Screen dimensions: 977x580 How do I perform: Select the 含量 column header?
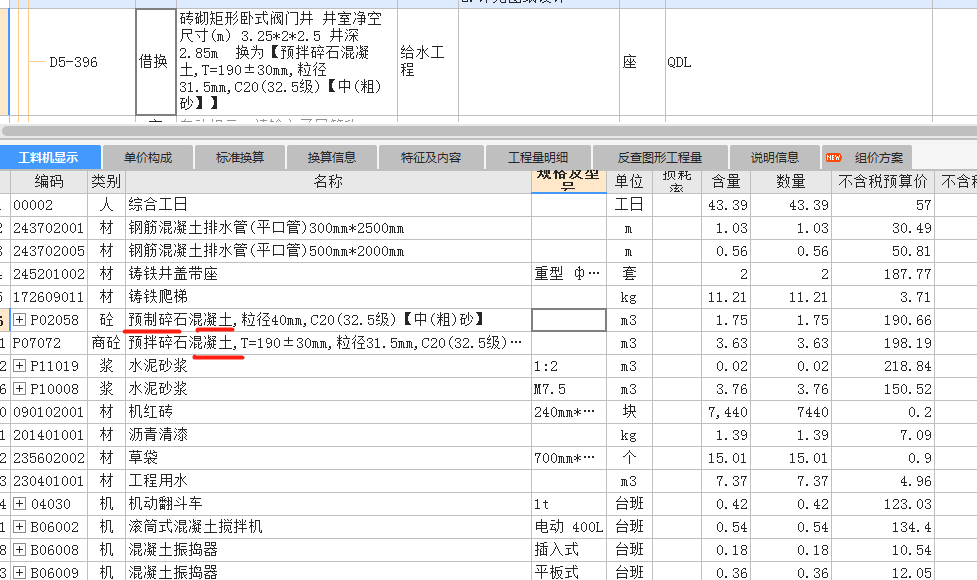point(726,181)
